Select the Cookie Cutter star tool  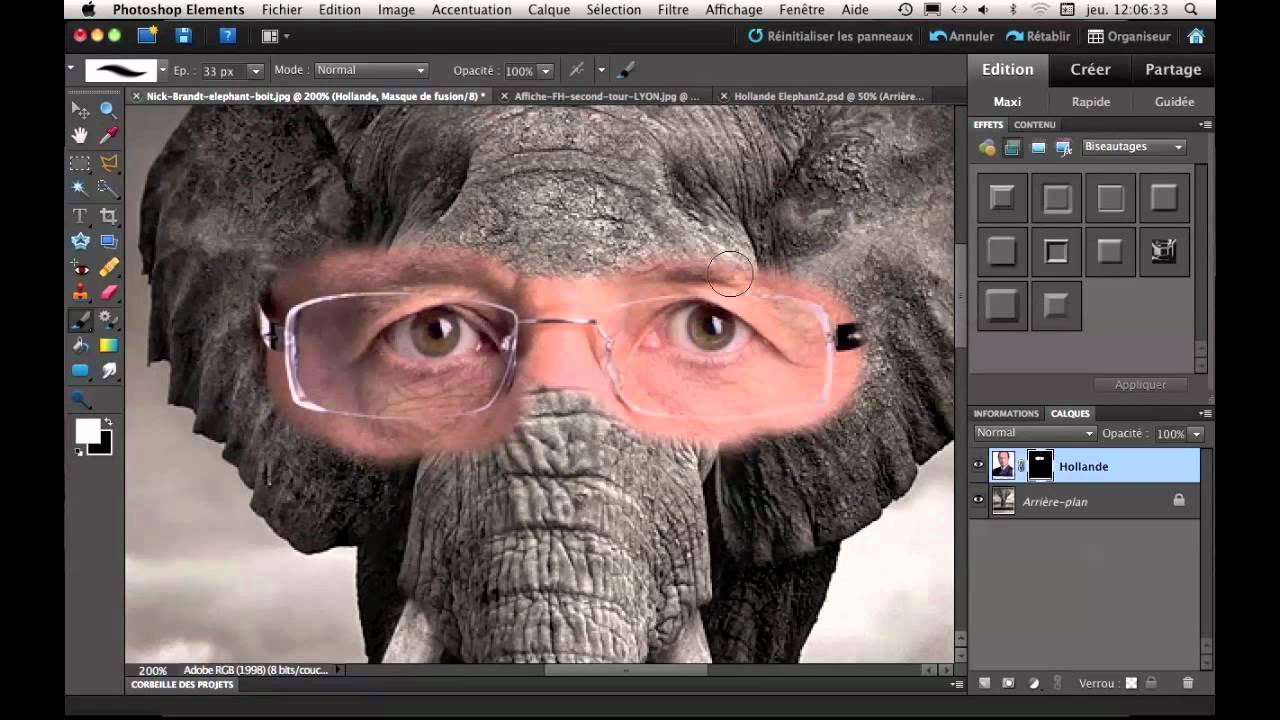(80, 241)
